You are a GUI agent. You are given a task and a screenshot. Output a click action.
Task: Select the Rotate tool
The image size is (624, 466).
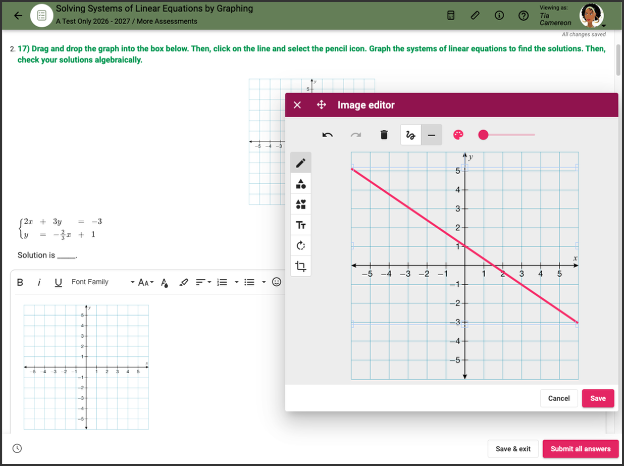click(301, 246)
